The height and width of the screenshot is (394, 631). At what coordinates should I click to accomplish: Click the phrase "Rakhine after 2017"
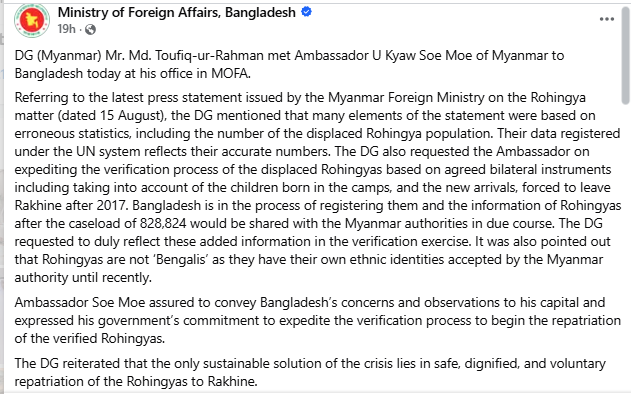coord(72,206)
